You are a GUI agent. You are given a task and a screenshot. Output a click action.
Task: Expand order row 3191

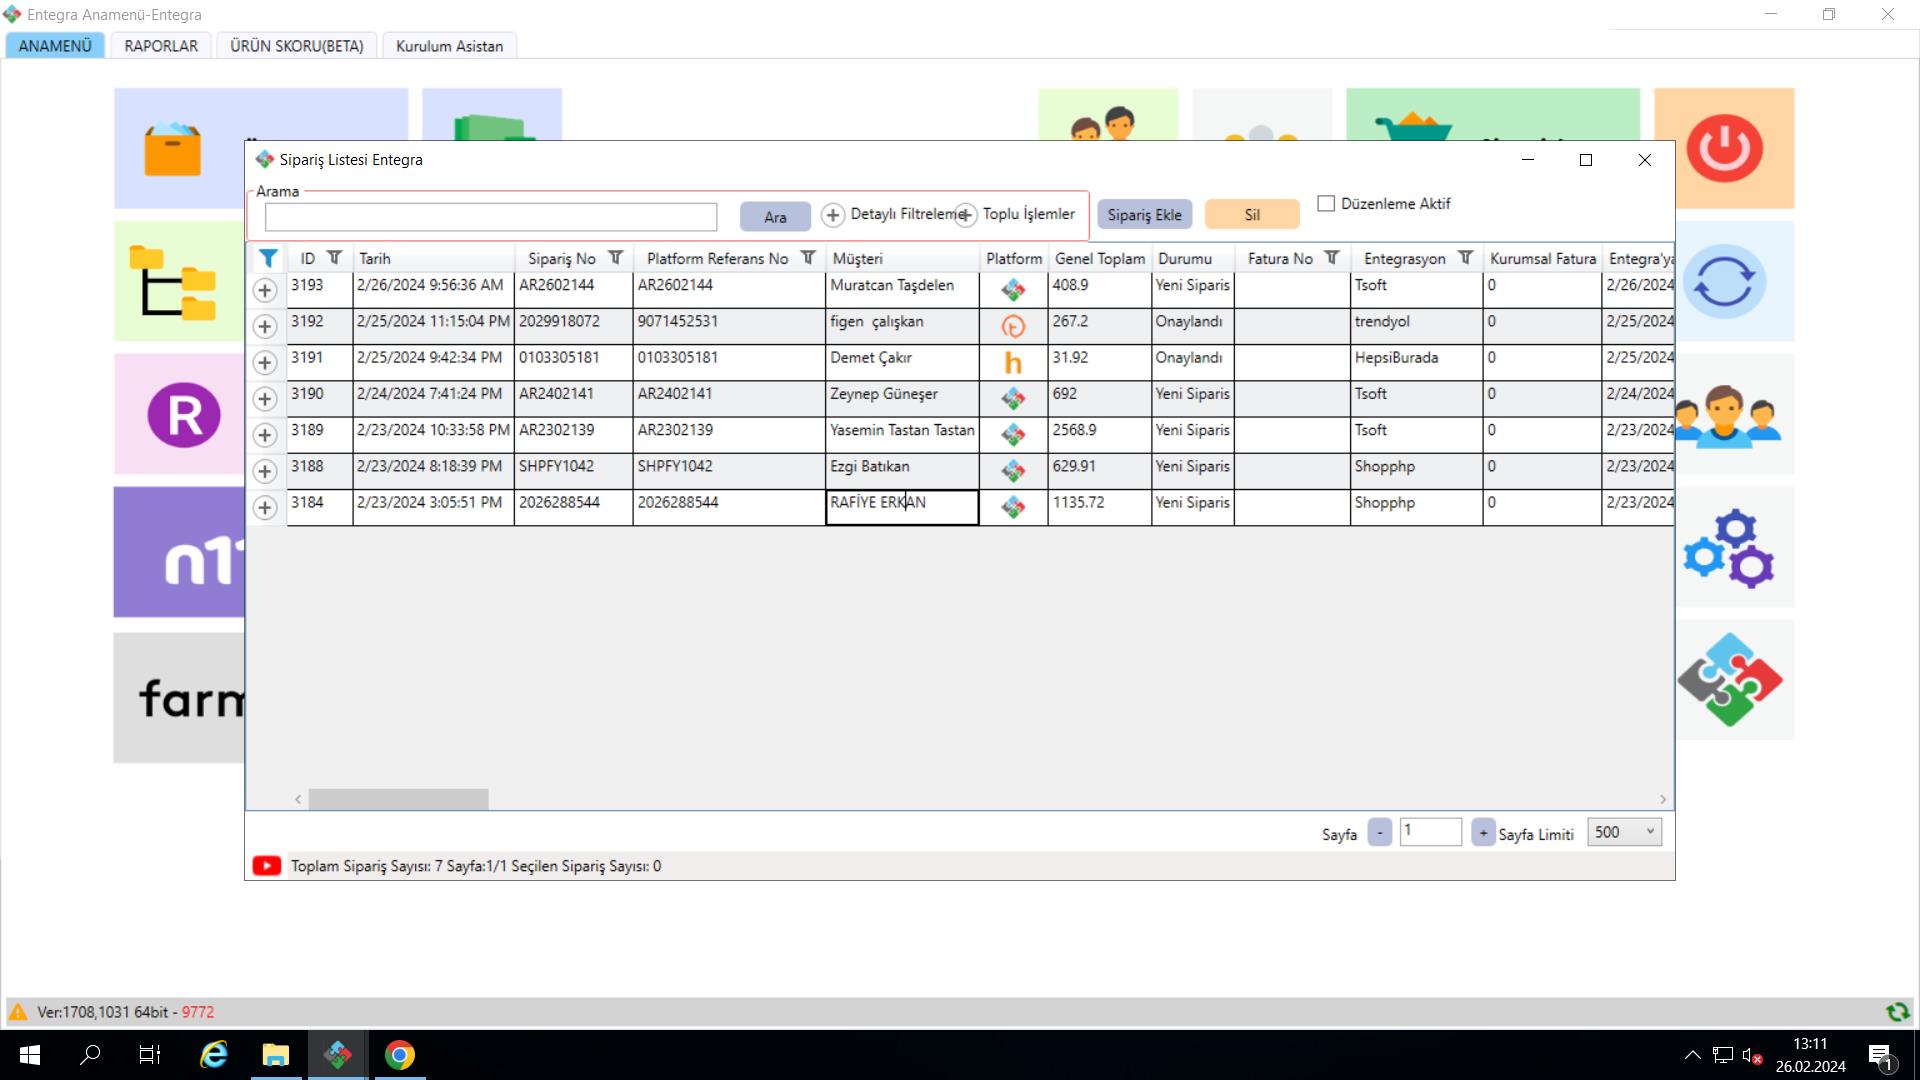point(264,362)
